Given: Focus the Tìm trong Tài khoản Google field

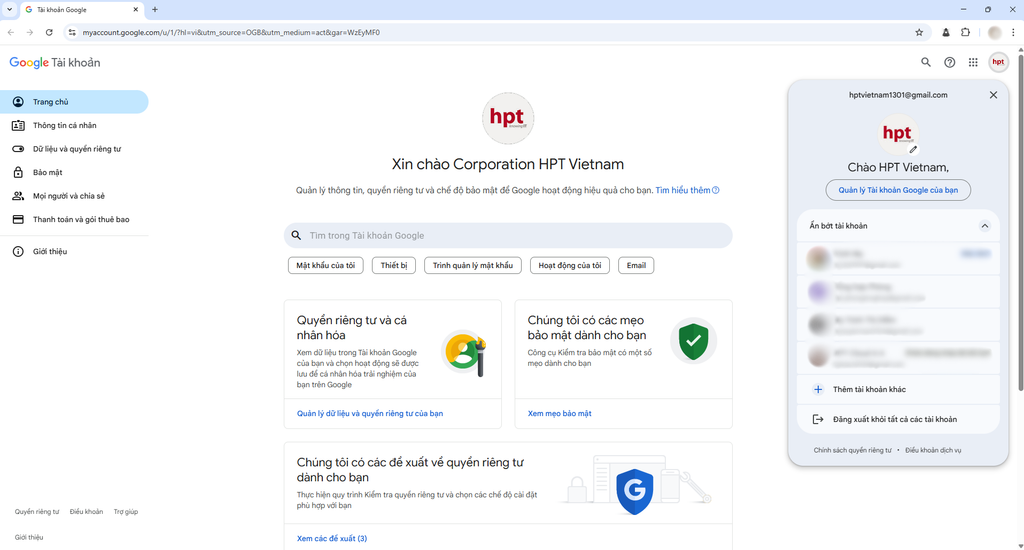Looking at the screenshot, I should tap(508, 235).
